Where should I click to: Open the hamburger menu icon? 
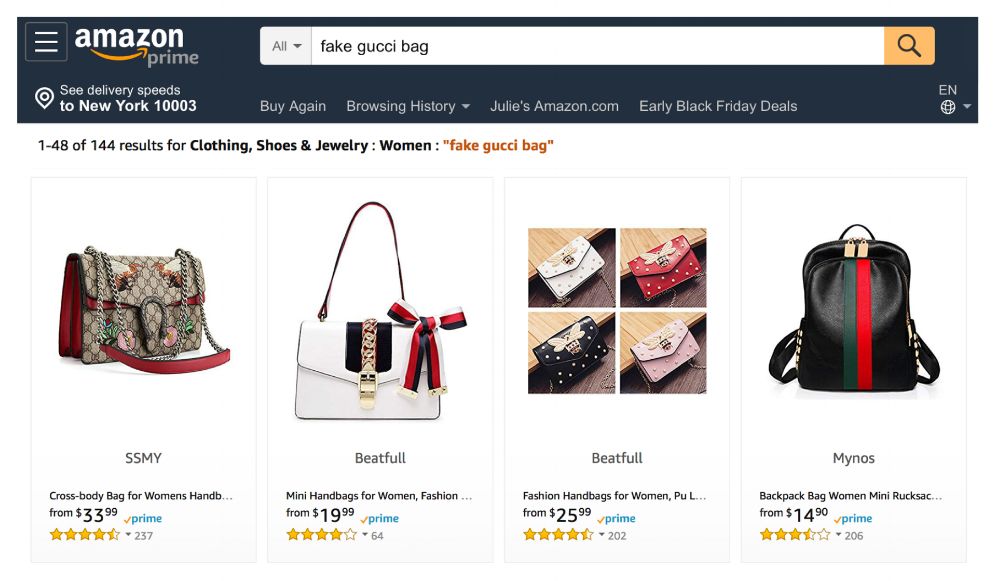[x=46, y=42]
